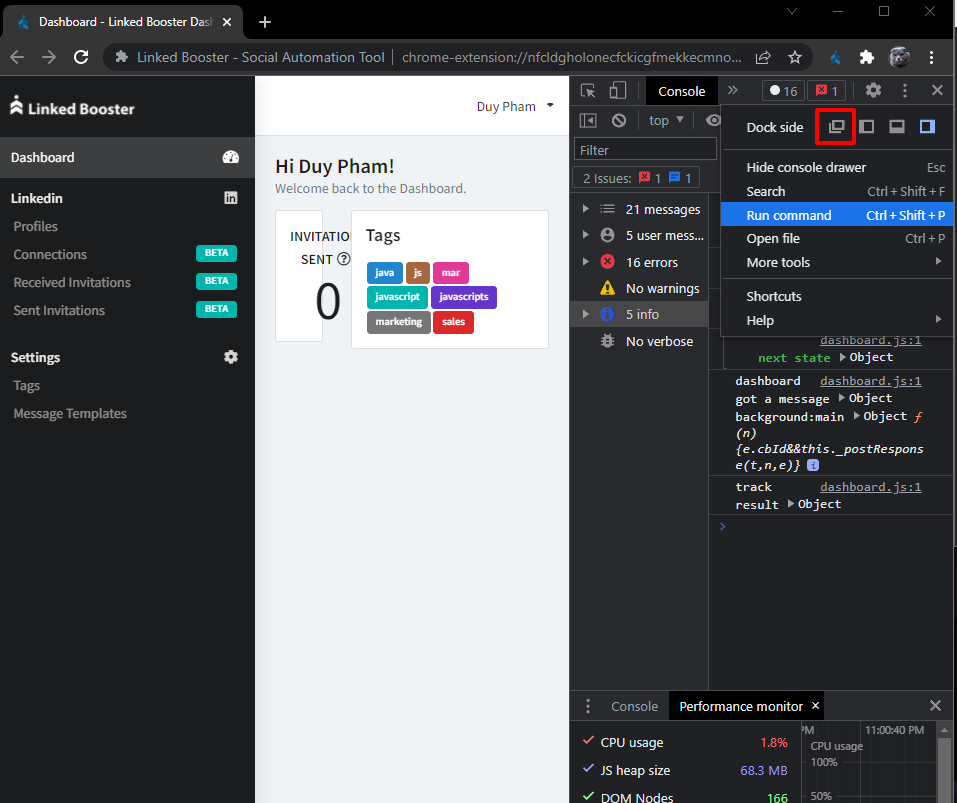Click the Dashboard speedometer icon in sidebar
This screenshot has height=803, width=957.
pos(231,157)
